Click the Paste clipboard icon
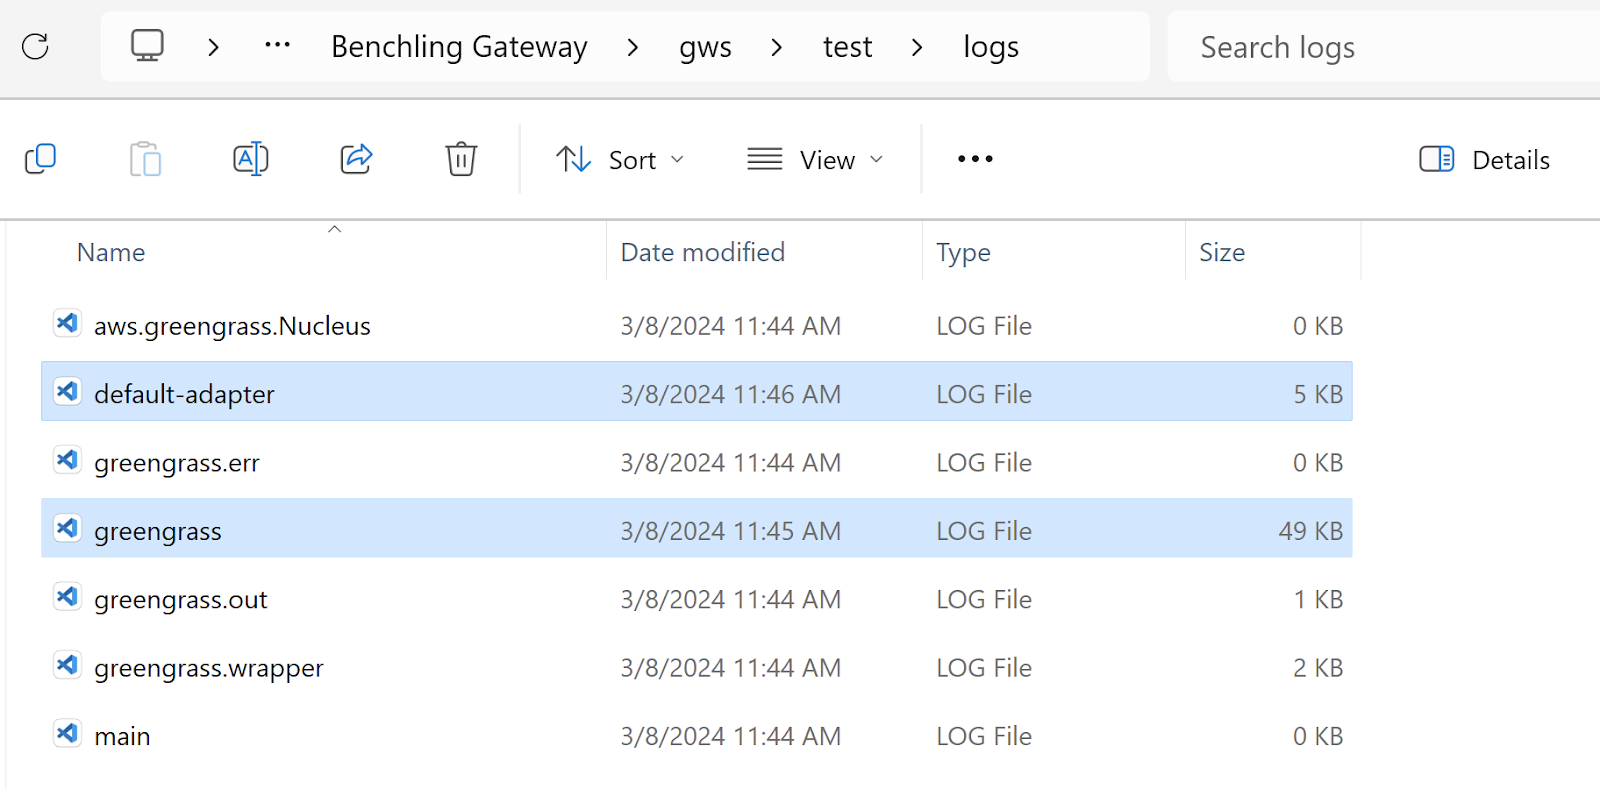Viewport: 1600px width, 789px height. point(145,159)
